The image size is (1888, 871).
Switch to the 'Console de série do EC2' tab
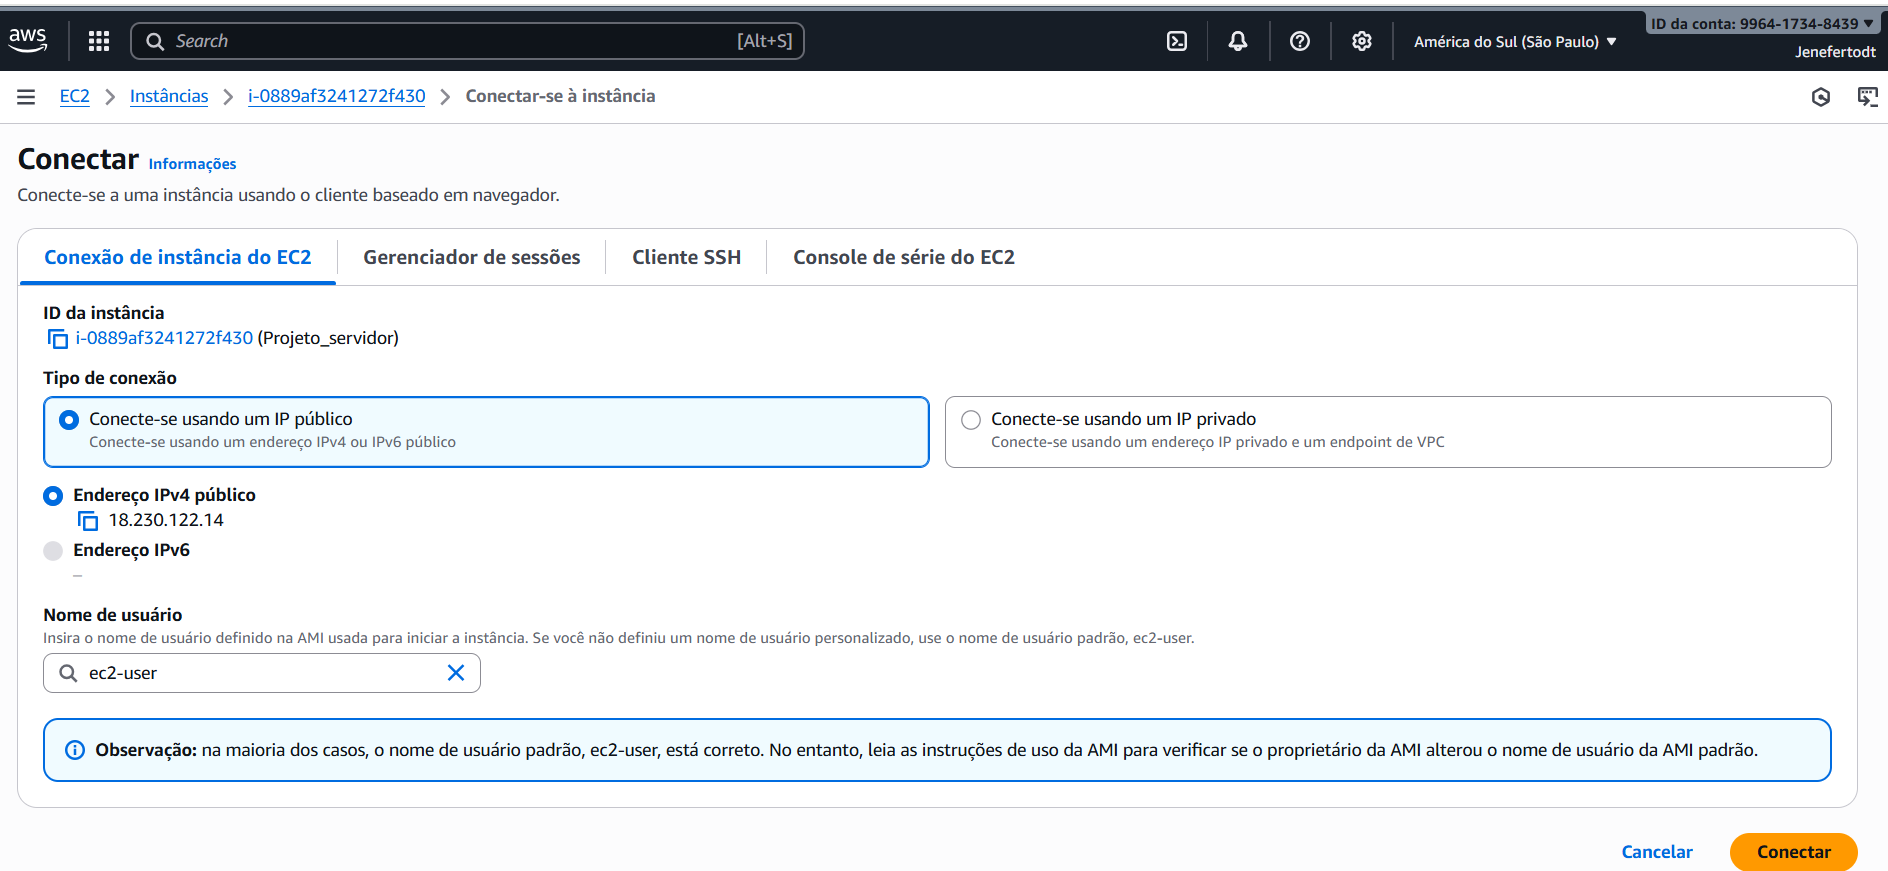coord(904,258)
